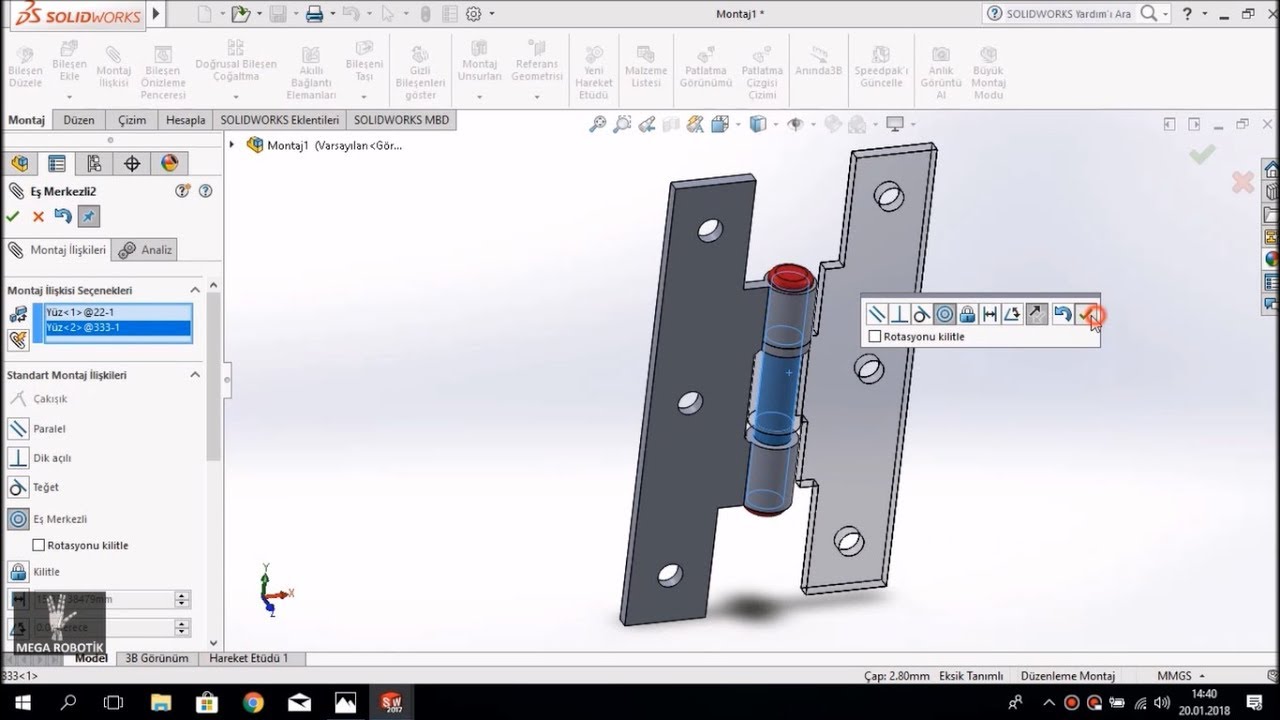Click SOLIDWORKS Yardım'ı Ara search field
Image resolution: width=1280 pixels, height=720 pixels.
1070,14
